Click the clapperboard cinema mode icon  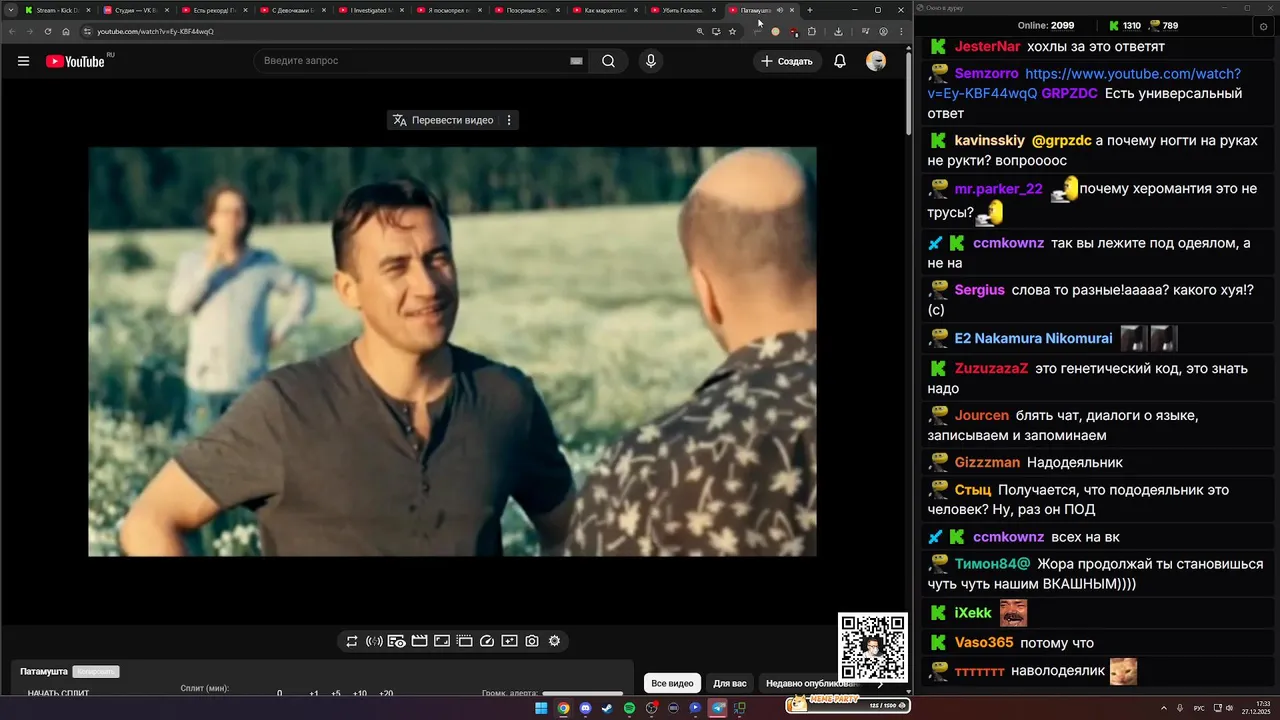419,641
